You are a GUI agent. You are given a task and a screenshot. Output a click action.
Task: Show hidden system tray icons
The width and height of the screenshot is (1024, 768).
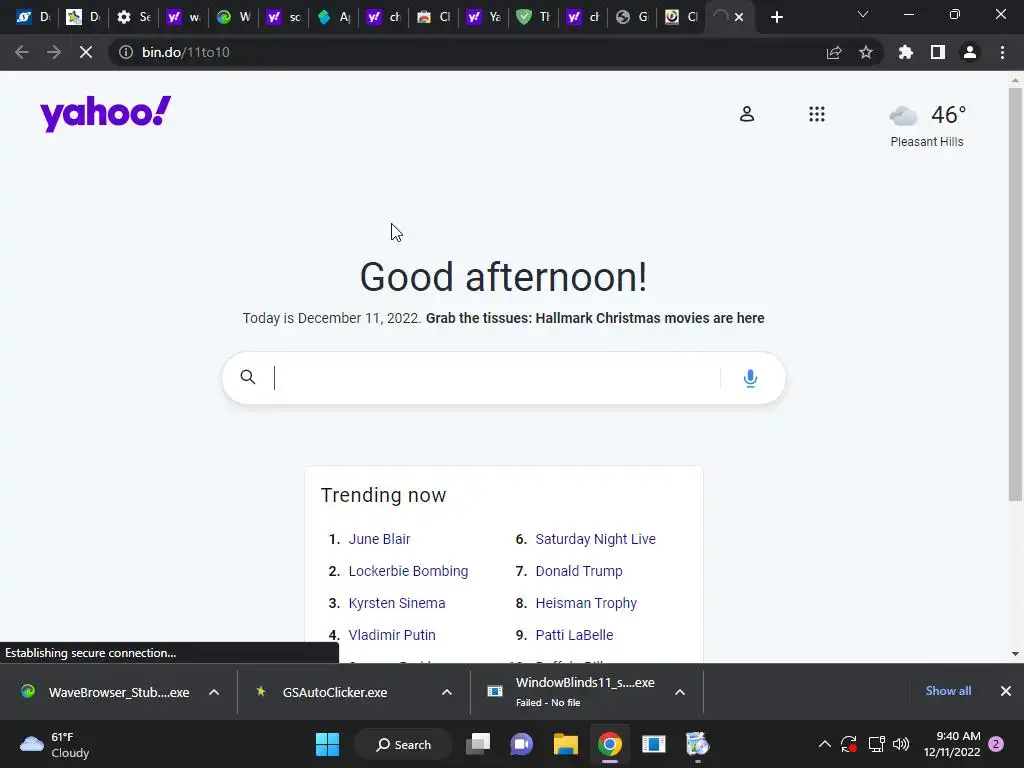825,744
